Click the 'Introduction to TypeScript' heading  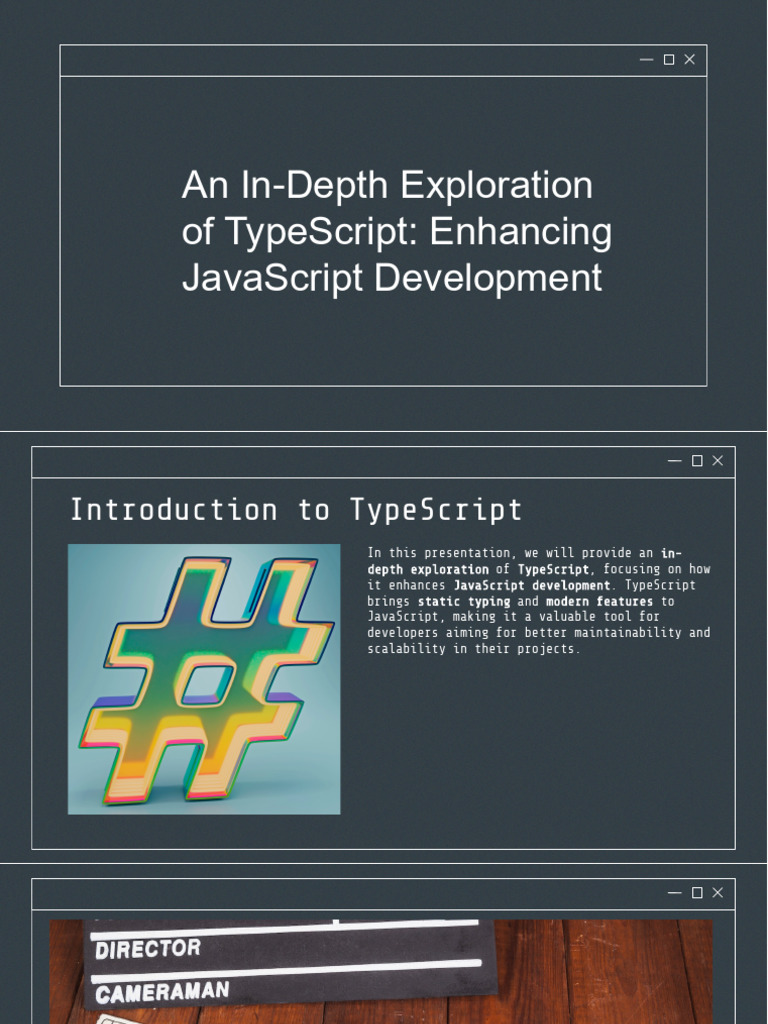[296, 510]
